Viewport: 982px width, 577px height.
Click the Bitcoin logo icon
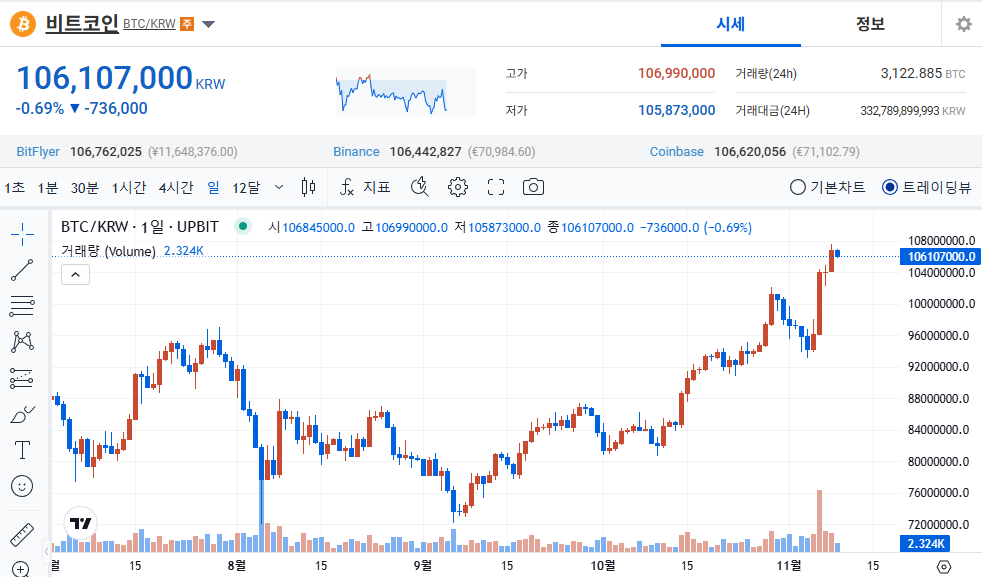(23, 24)
